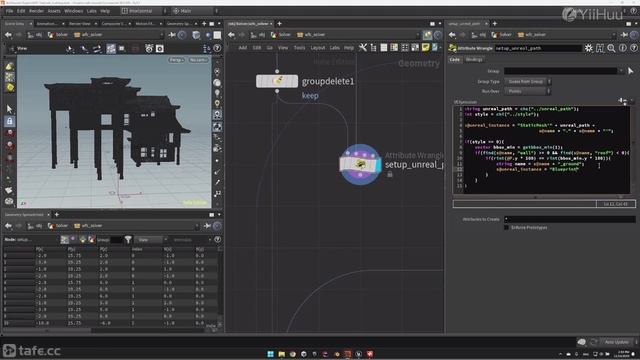Screen dimensions: 640x360
Task: Click the Attributes to Create field
Action: 569,219
